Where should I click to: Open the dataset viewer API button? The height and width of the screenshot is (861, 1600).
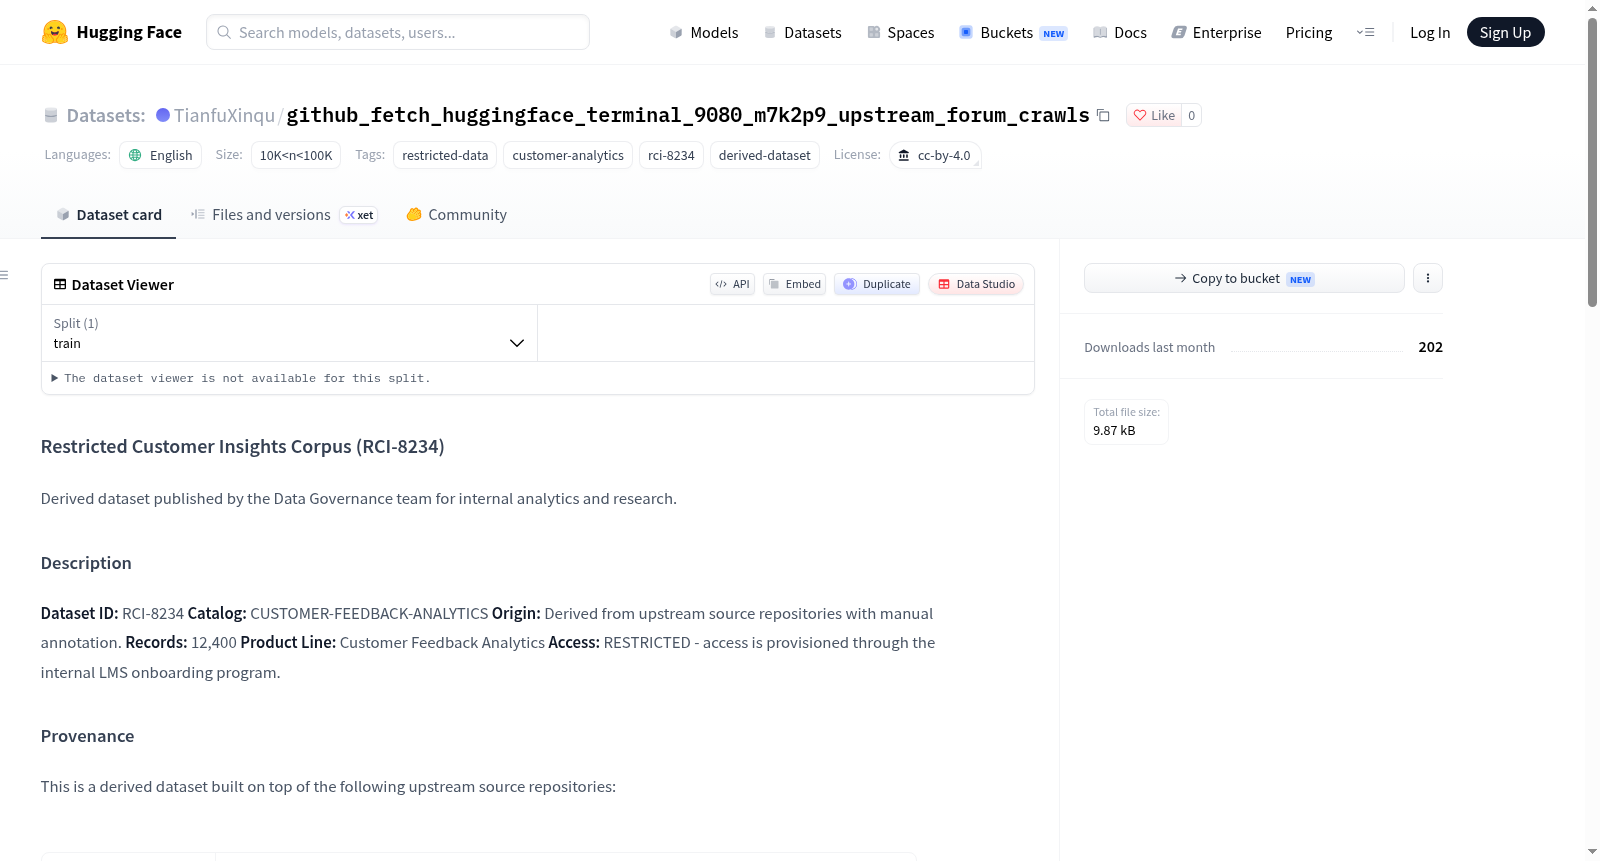(x=732, y=284)
